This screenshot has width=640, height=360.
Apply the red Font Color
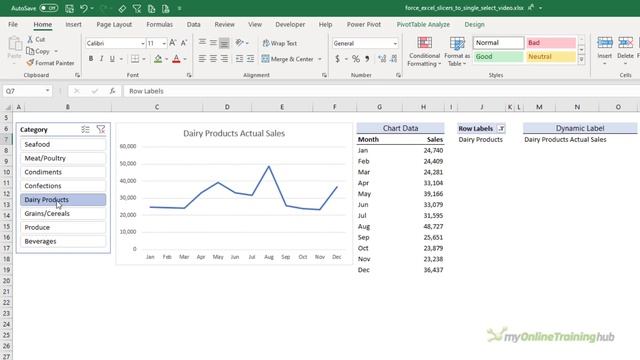pyautogui.click(x=176, y=59)
